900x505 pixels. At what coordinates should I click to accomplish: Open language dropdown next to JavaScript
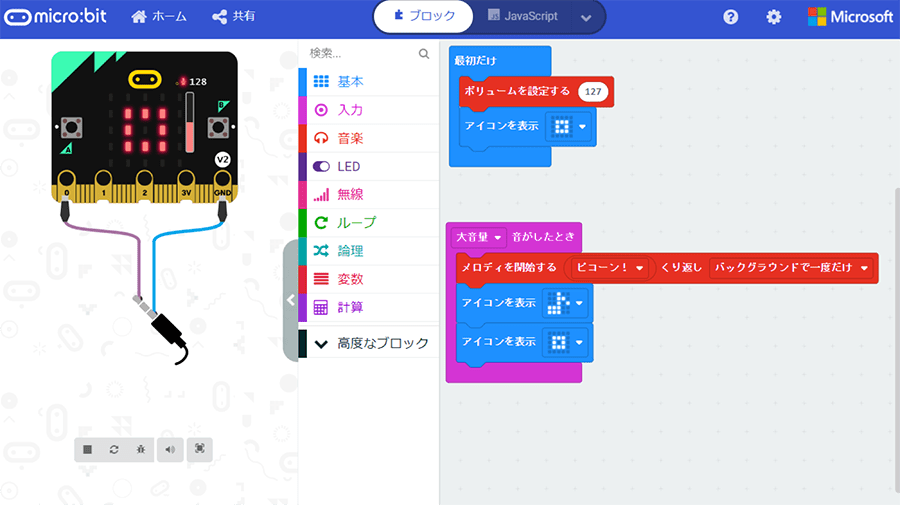(x=586, y=17)
